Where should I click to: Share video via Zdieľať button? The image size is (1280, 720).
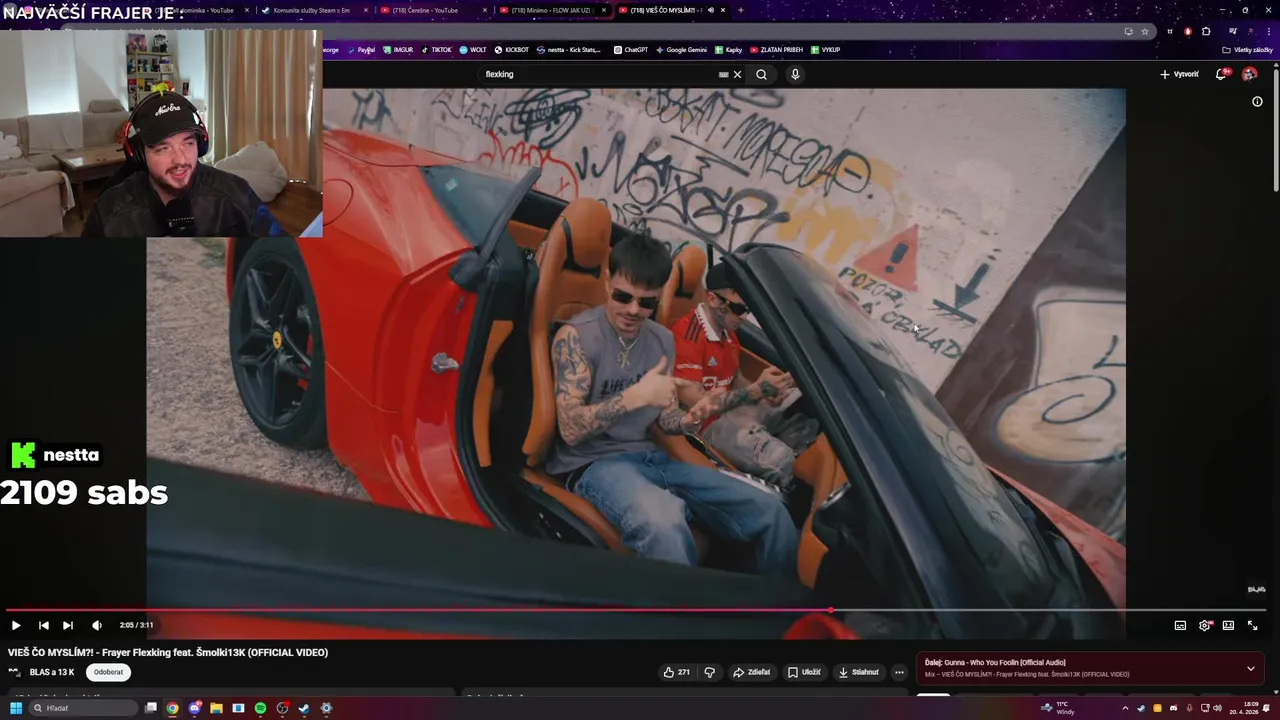(x=752, y=672)
